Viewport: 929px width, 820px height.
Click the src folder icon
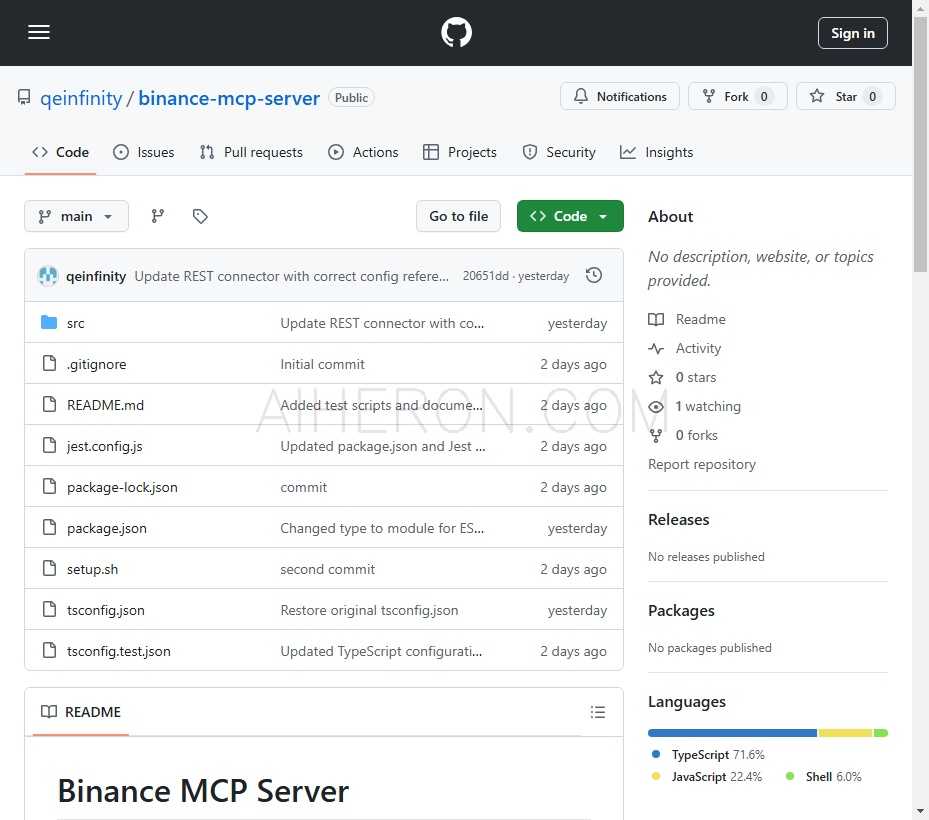point(49,322)
